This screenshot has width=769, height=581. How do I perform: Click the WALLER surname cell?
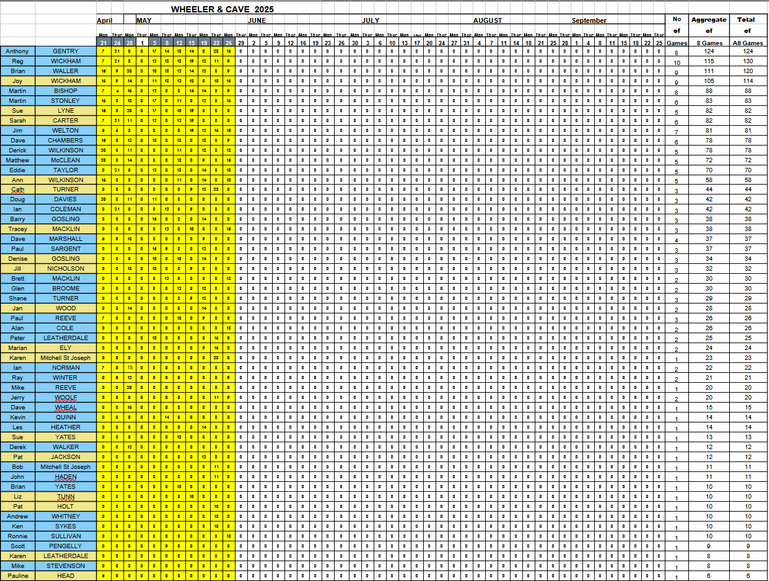point(66,71)
